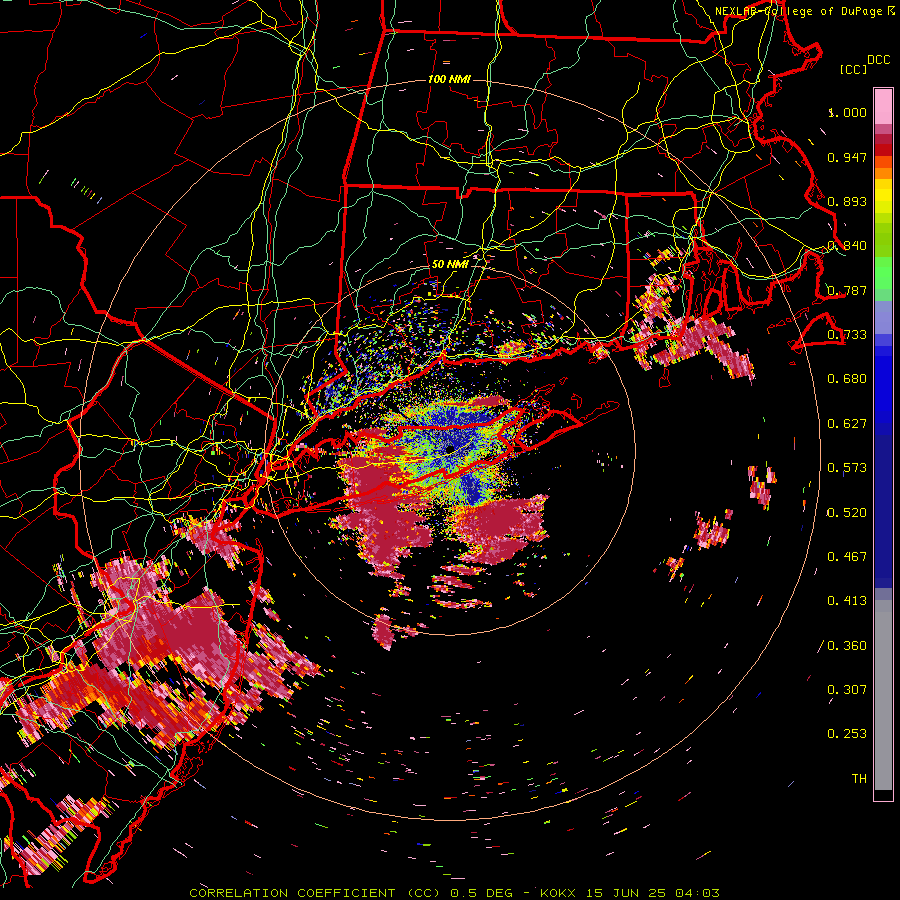Pick the light pink band at color scale top
Image resolution: width=900 pixels, height=900 pixels.
pyautogui.click(x=883, y=106)
